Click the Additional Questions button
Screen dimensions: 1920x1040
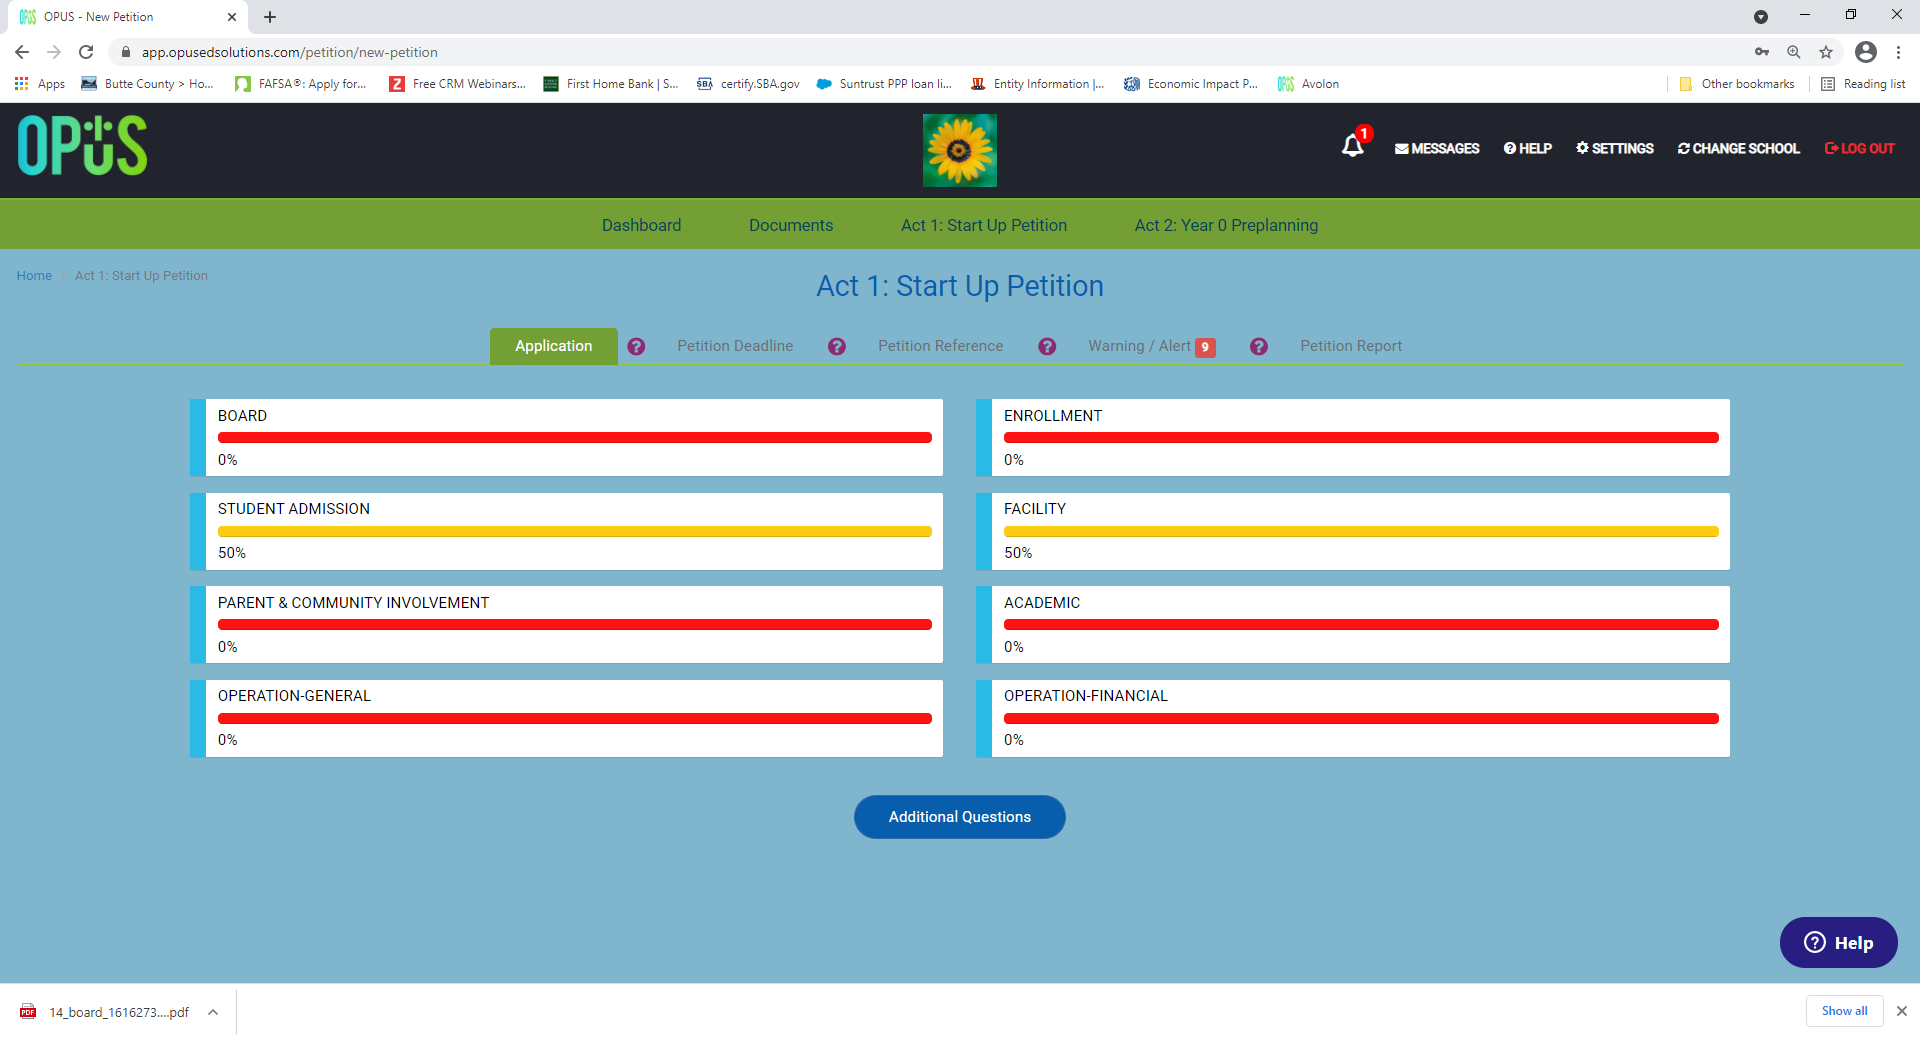(960, 817)
